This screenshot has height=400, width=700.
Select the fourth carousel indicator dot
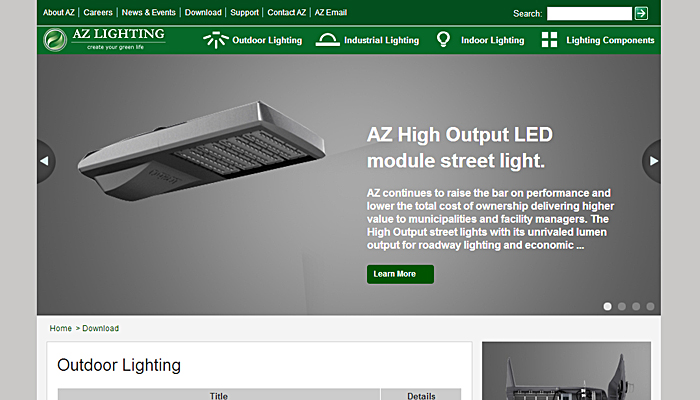pos(650,306)
